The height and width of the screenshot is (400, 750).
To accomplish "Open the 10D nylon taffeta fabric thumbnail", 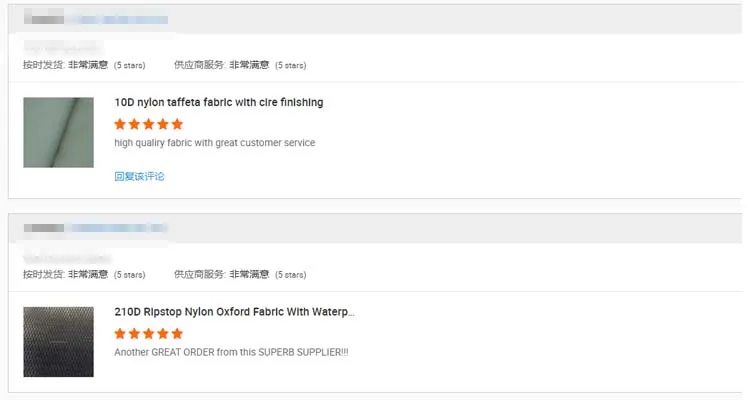I will coord(58,132).
